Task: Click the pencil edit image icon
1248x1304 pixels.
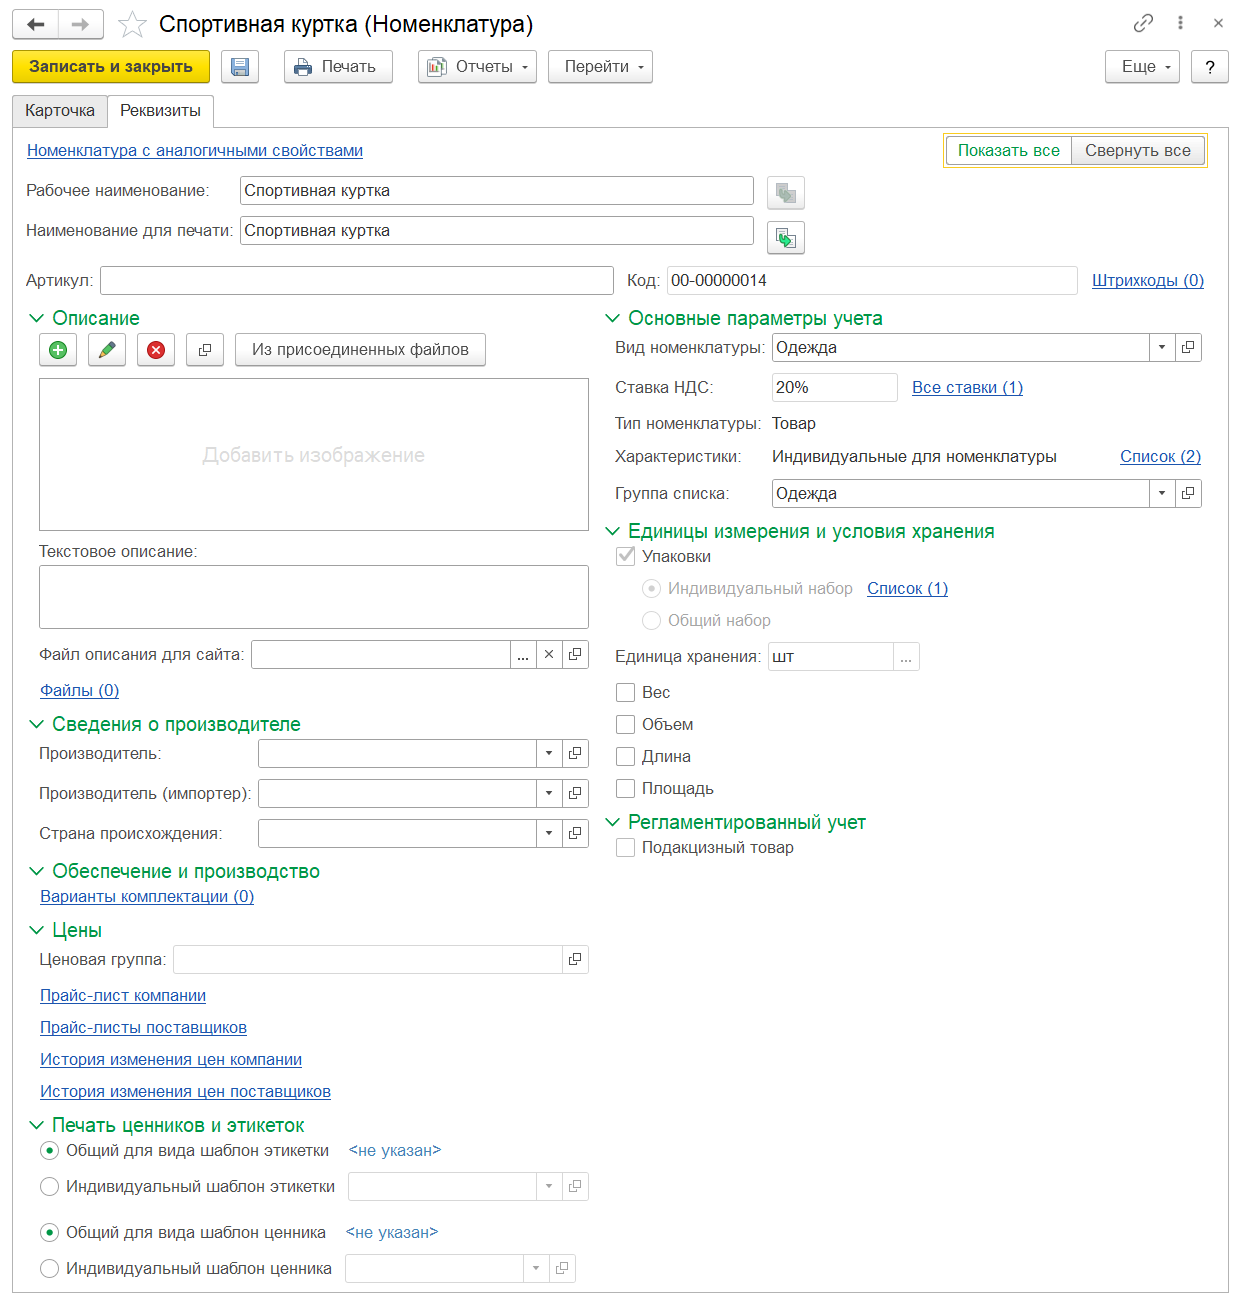Action: [x=107, y=350]
